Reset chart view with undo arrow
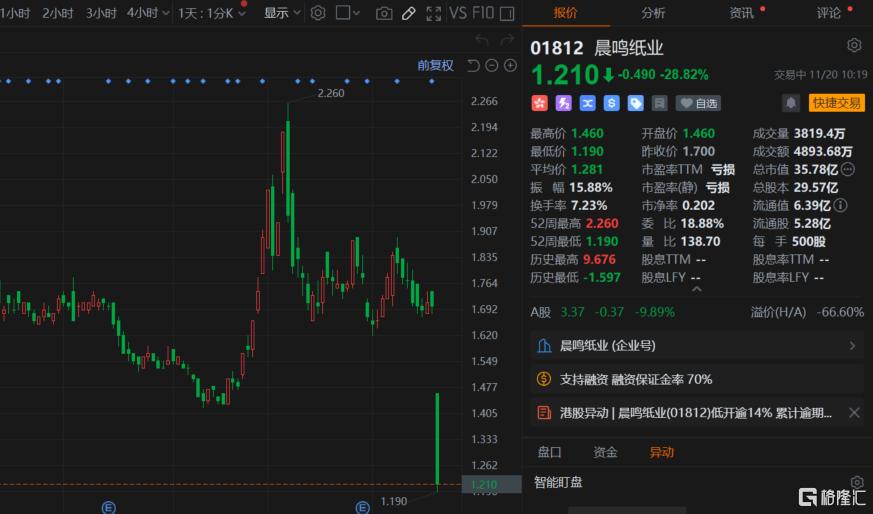Image resolution: width=873 pixels, height=514 pixels. 473,66
